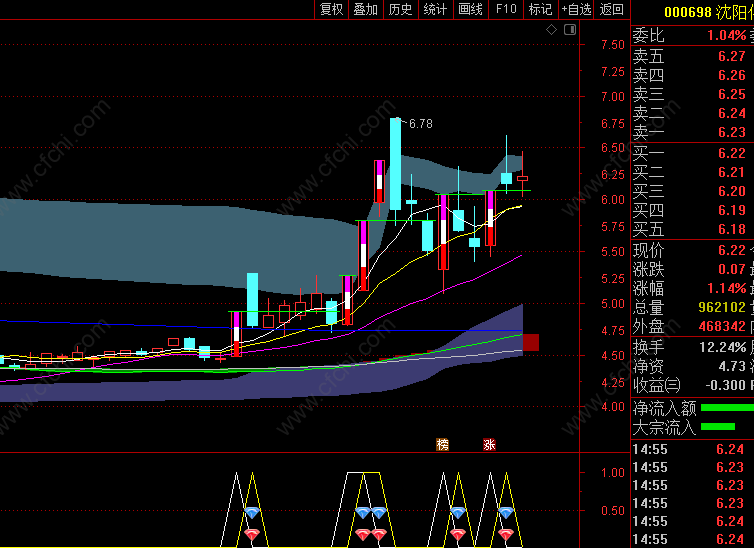Open the 统计 statistics tool
Image resolution: width=754 pixels, height=548 pixels.
[436, 9]
